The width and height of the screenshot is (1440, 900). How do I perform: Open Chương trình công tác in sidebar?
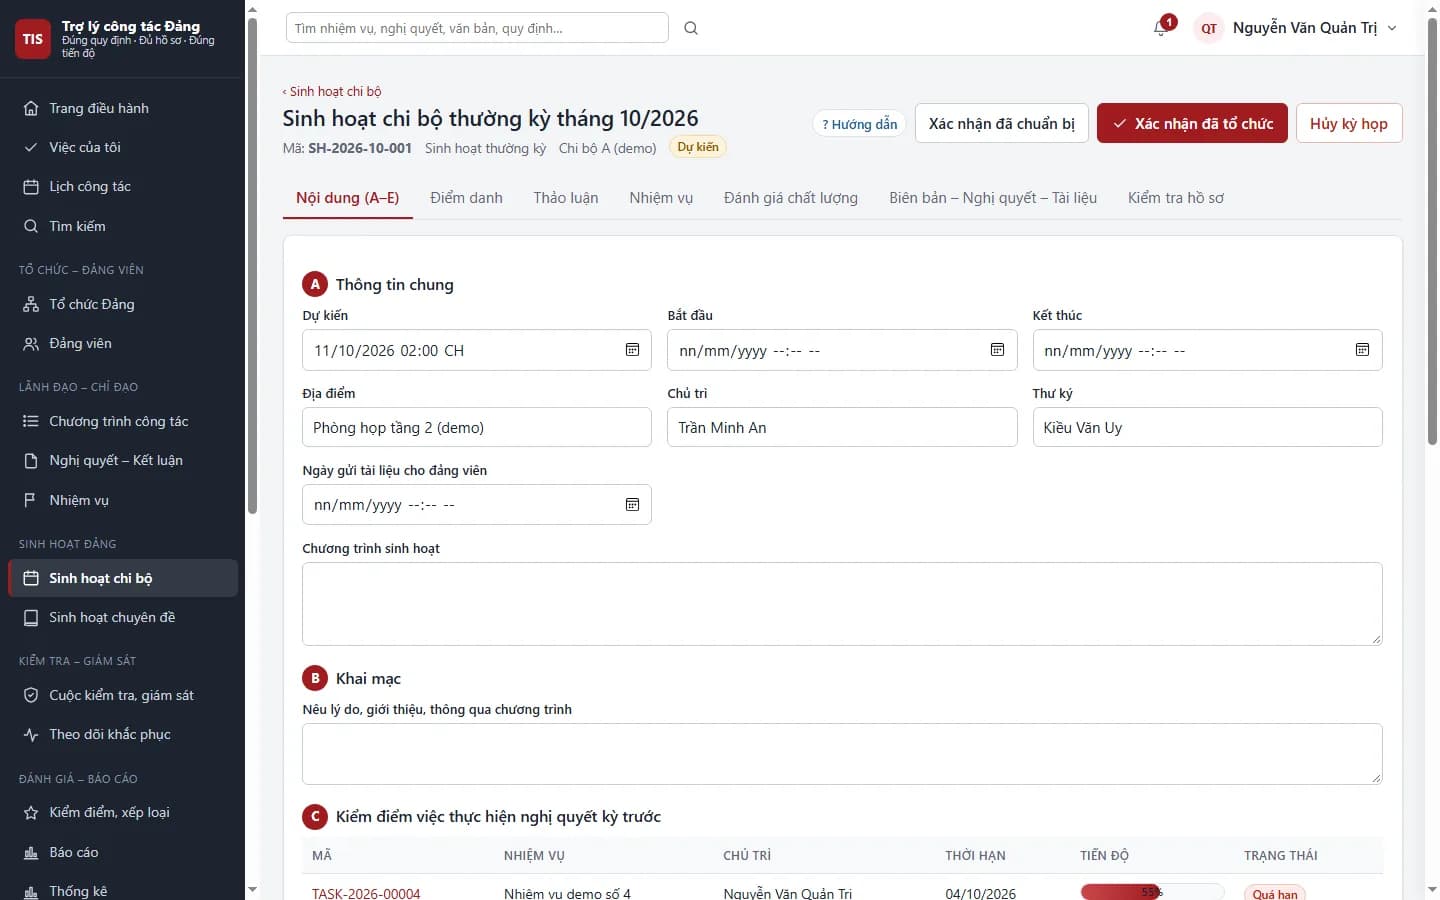[x=123, y=421]
